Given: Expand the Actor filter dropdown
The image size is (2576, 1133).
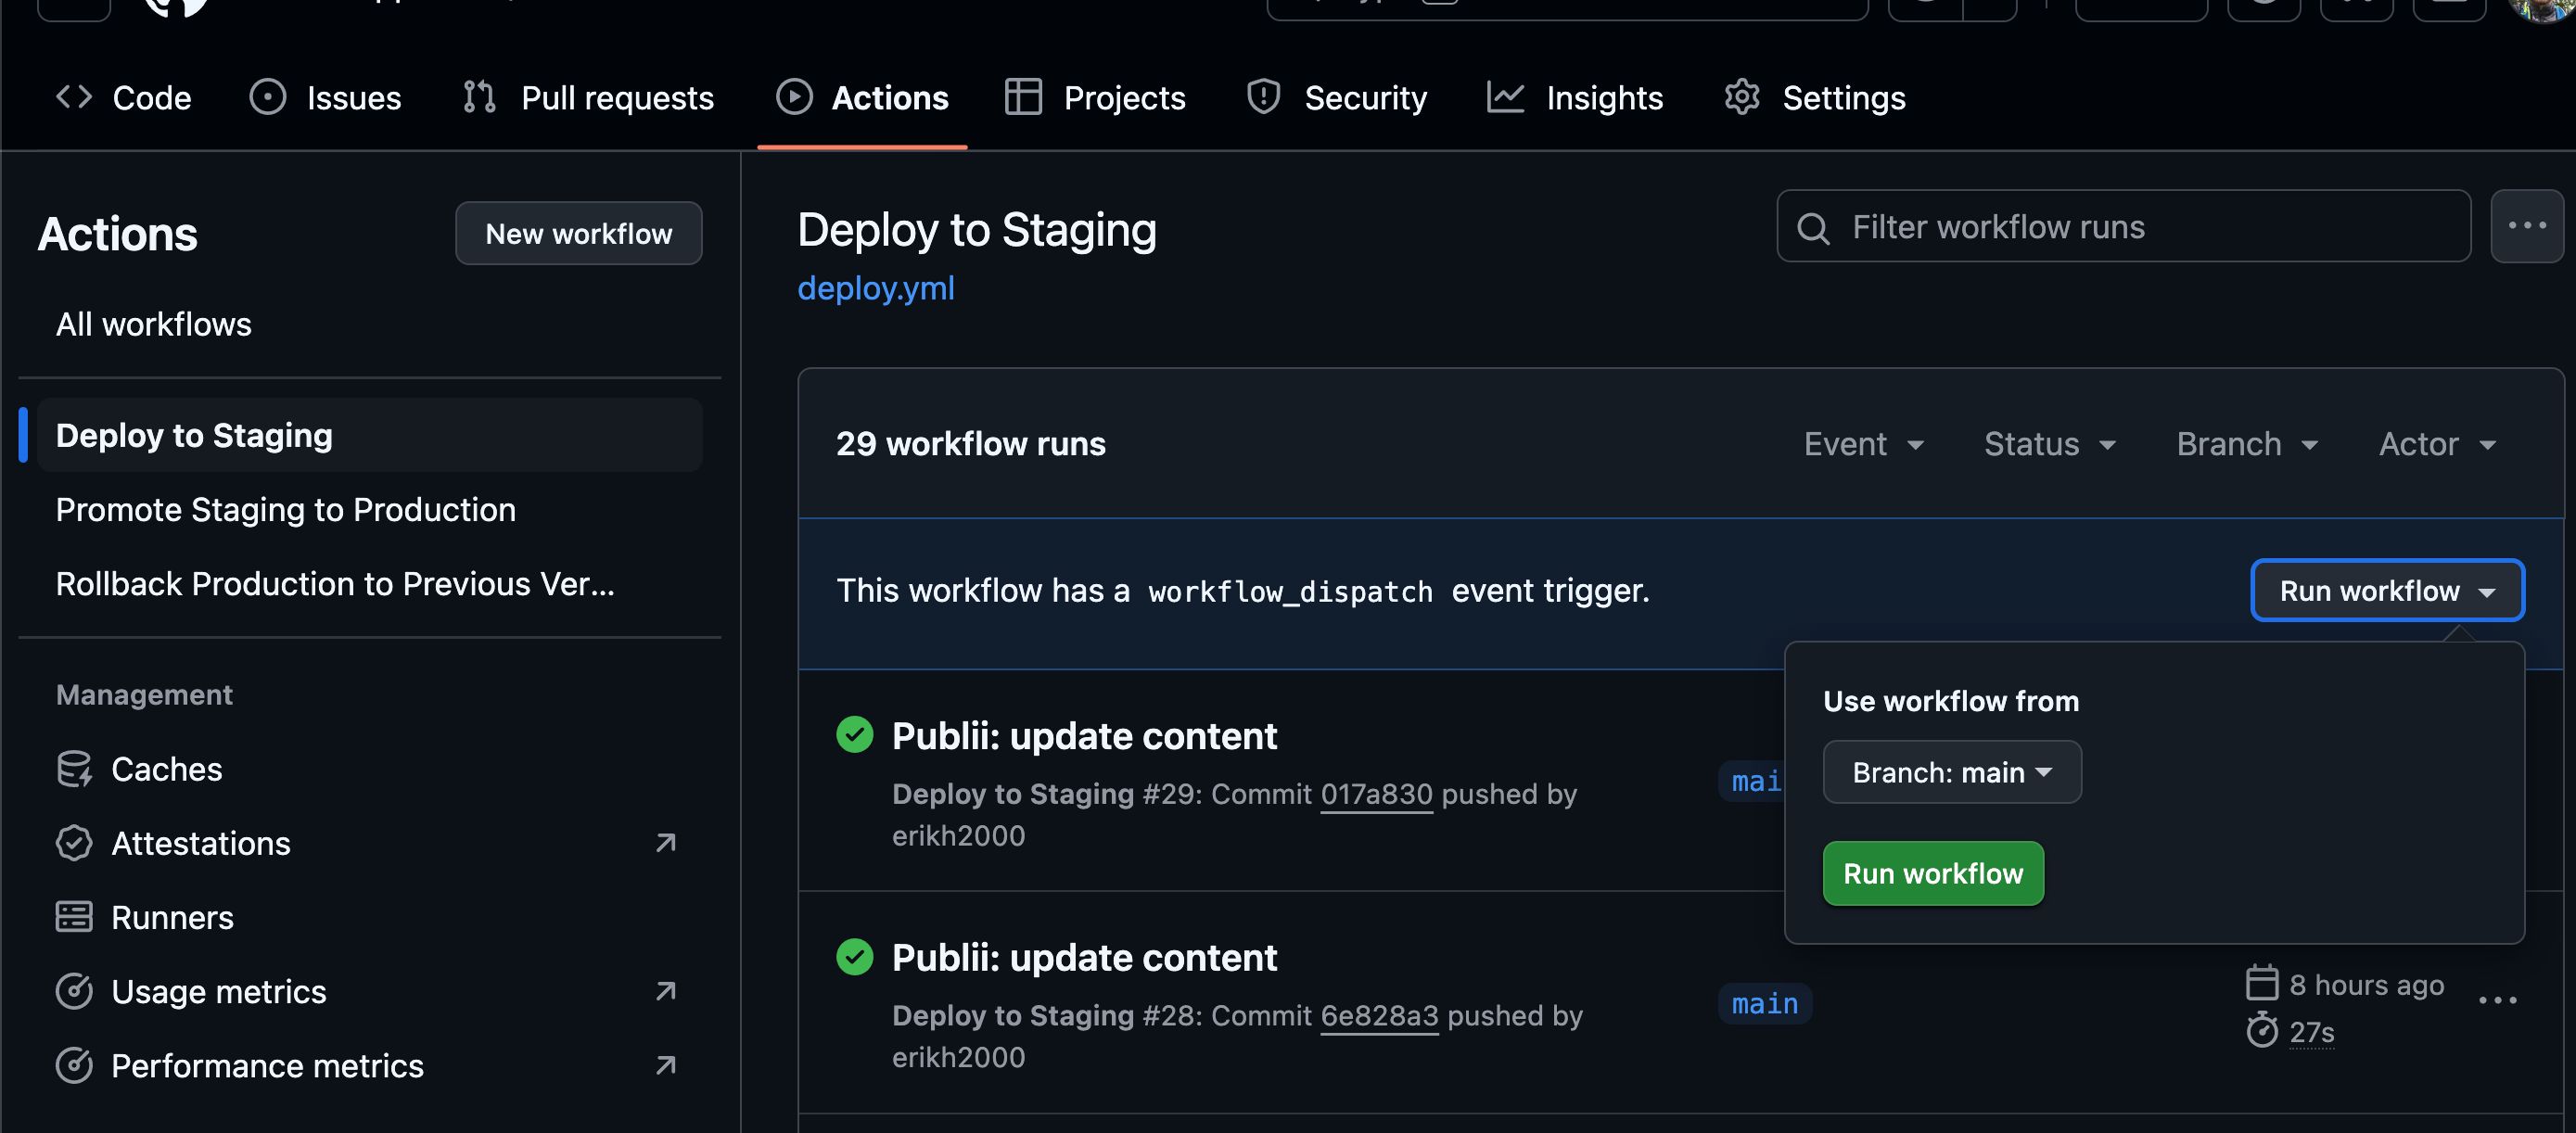Looking at the screenshot, I should click(2438, 444).
